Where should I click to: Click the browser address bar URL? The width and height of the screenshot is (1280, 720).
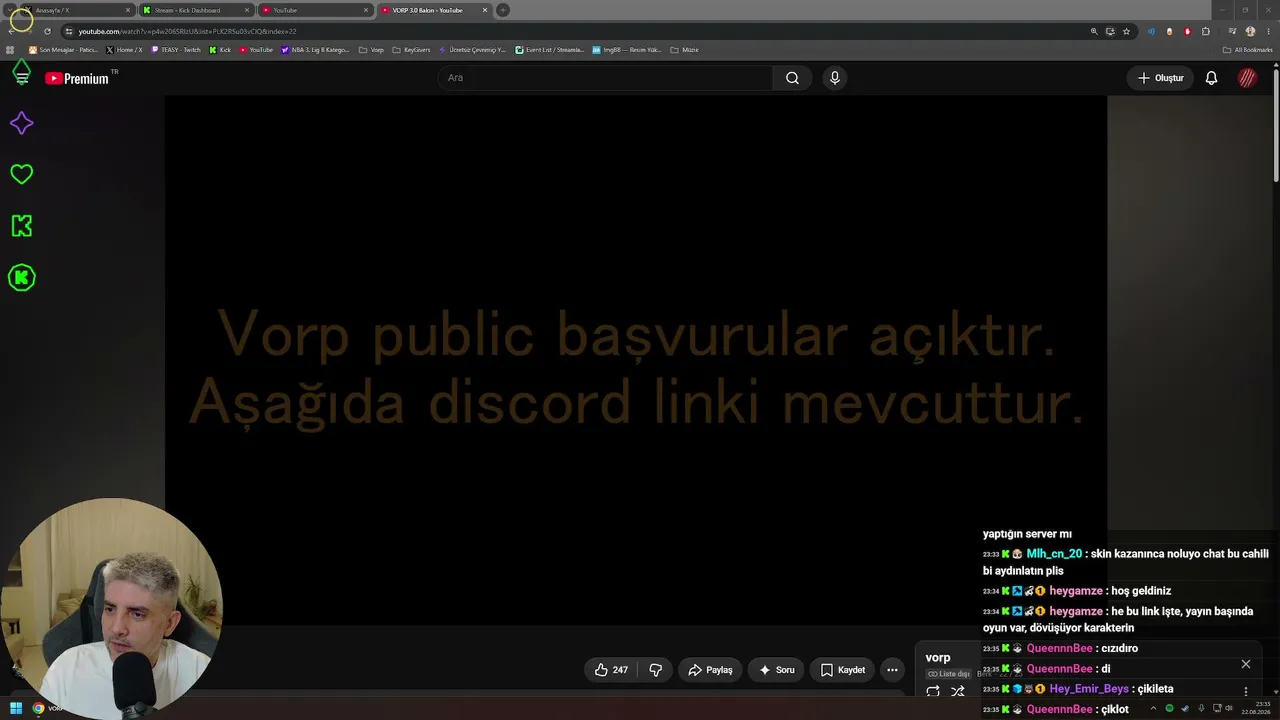click(187, 31)
